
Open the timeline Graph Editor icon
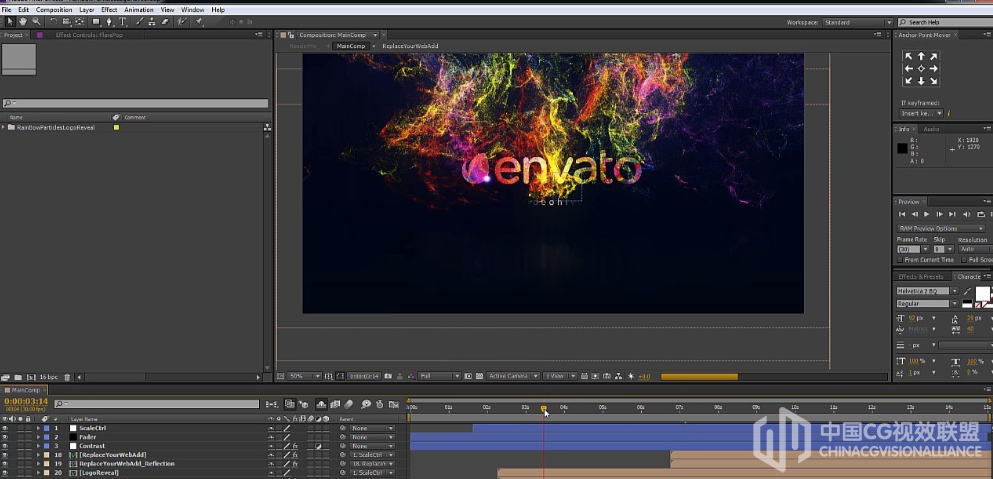point(394,404)
